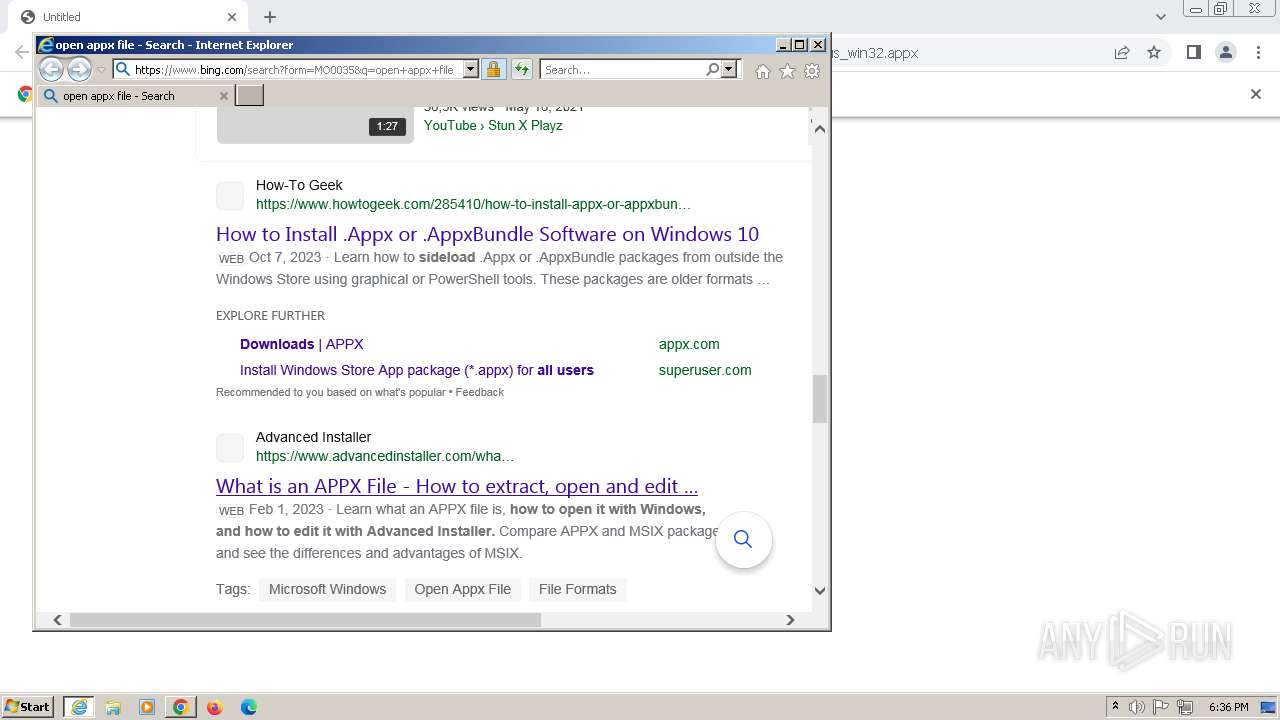Image resolution: width=1280 pixels, height=720 pixels.
Task: Go forward with Internet Explorer's forward arrow
Action: pyautogui.click(x=79, y=69)
